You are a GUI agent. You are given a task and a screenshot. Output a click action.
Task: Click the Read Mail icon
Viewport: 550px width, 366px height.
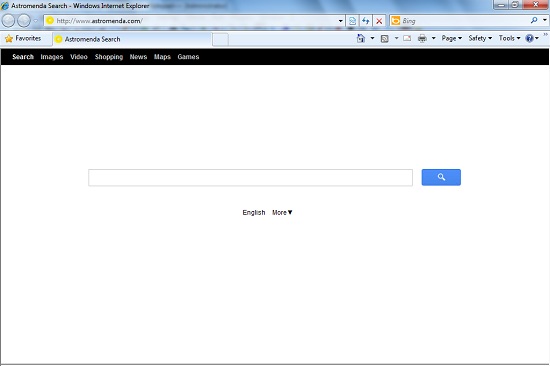pos(407,38)
